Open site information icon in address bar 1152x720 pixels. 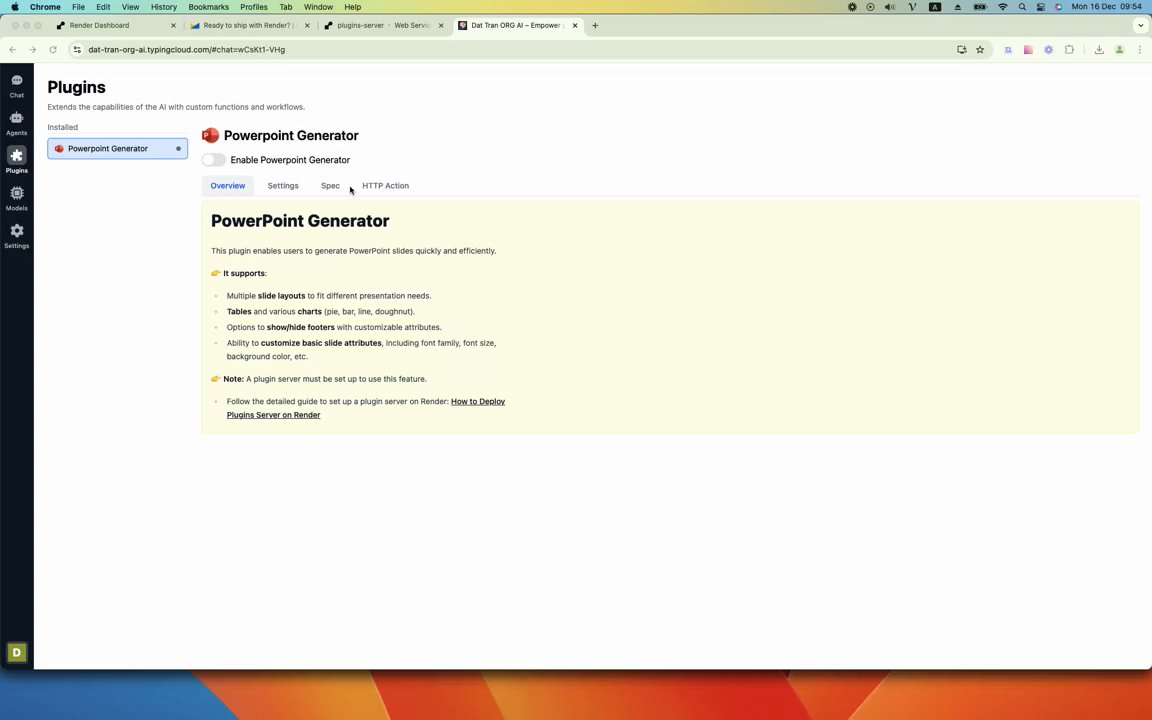coord(77,49)
